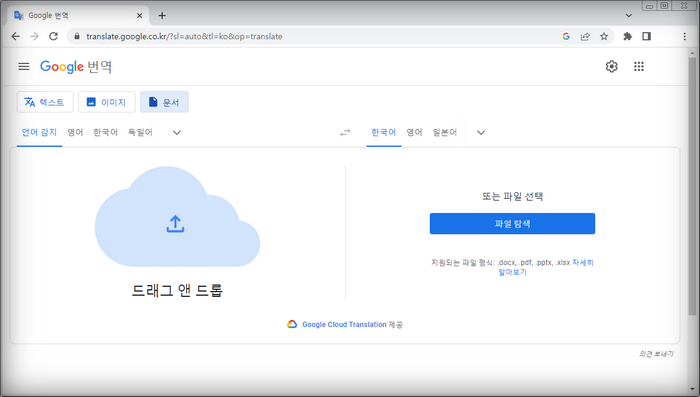Select 한국어 as target language
The width and height of the screenshot is (700, 397).
click(384, 132)
